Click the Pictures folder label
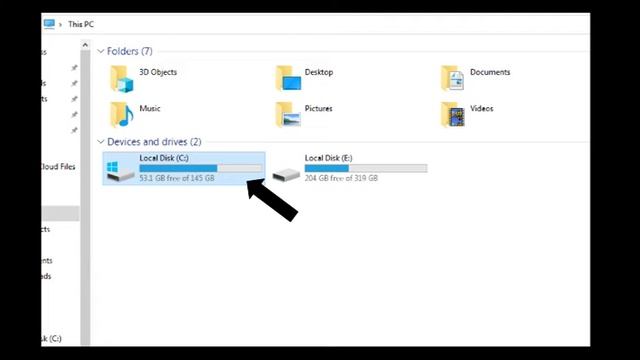The width and height of the screenshot is (640, 360). tap(318, 109)
